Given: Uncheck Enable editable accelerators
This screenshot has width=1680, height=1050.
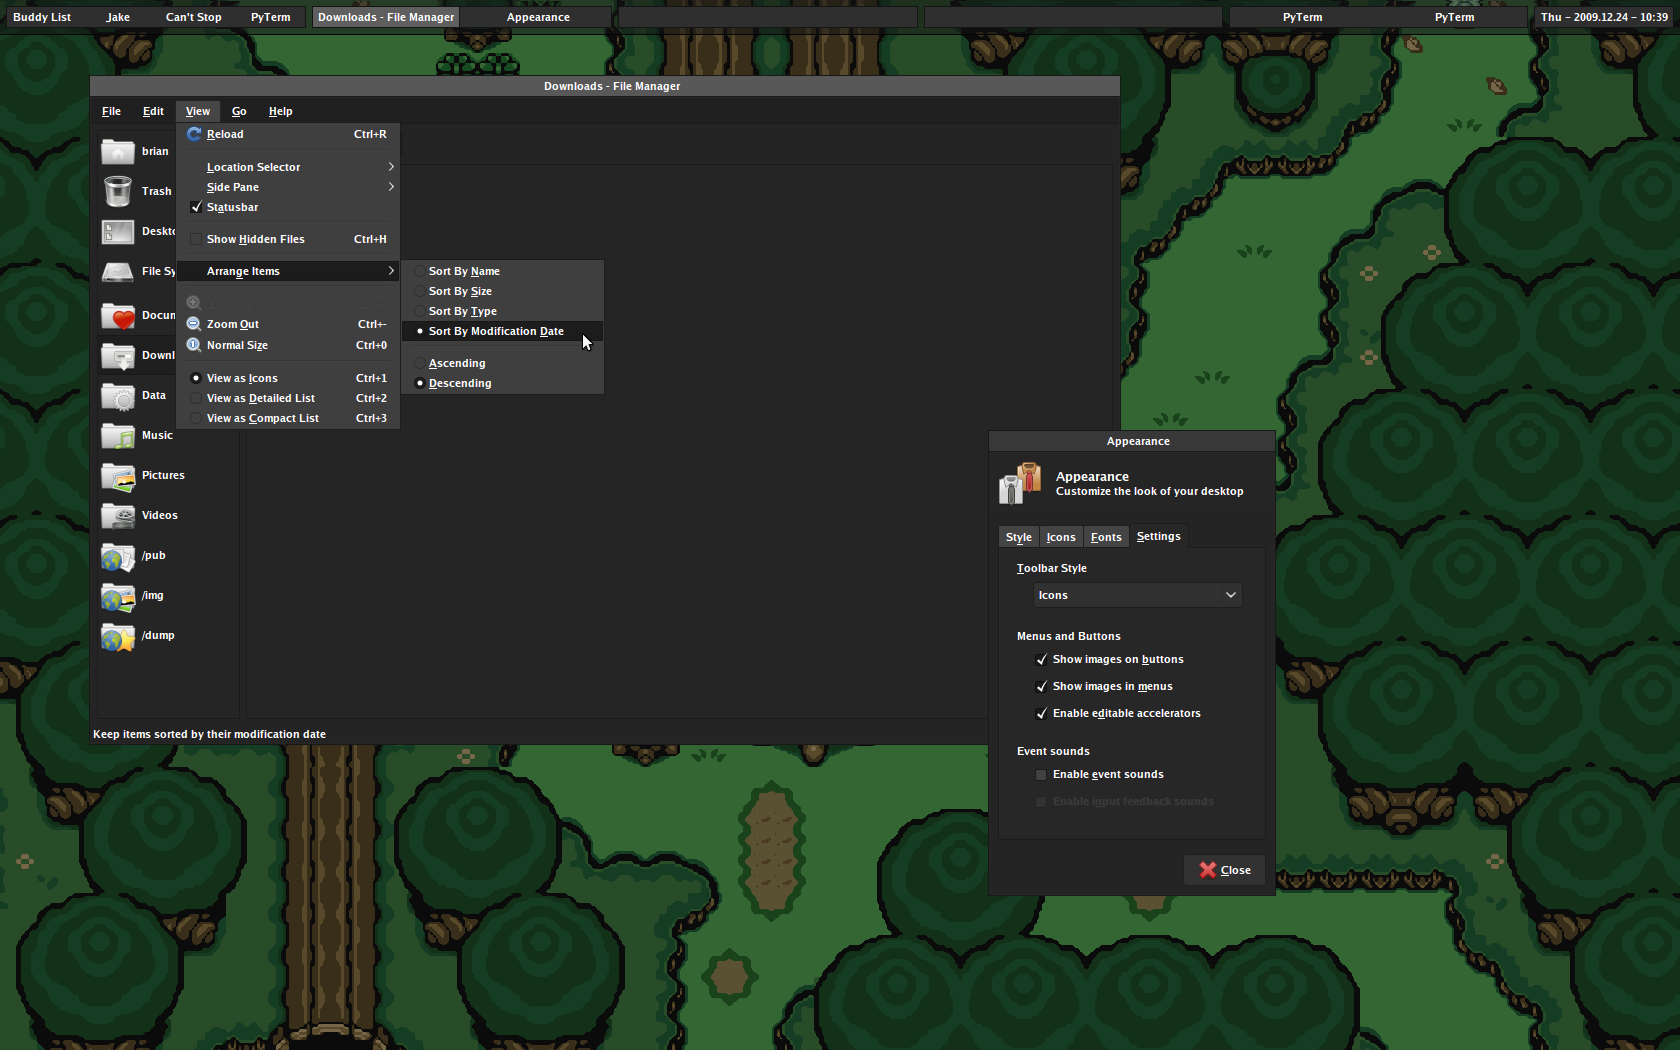Looking at the screenshot, I should [x=1041, y=714].
